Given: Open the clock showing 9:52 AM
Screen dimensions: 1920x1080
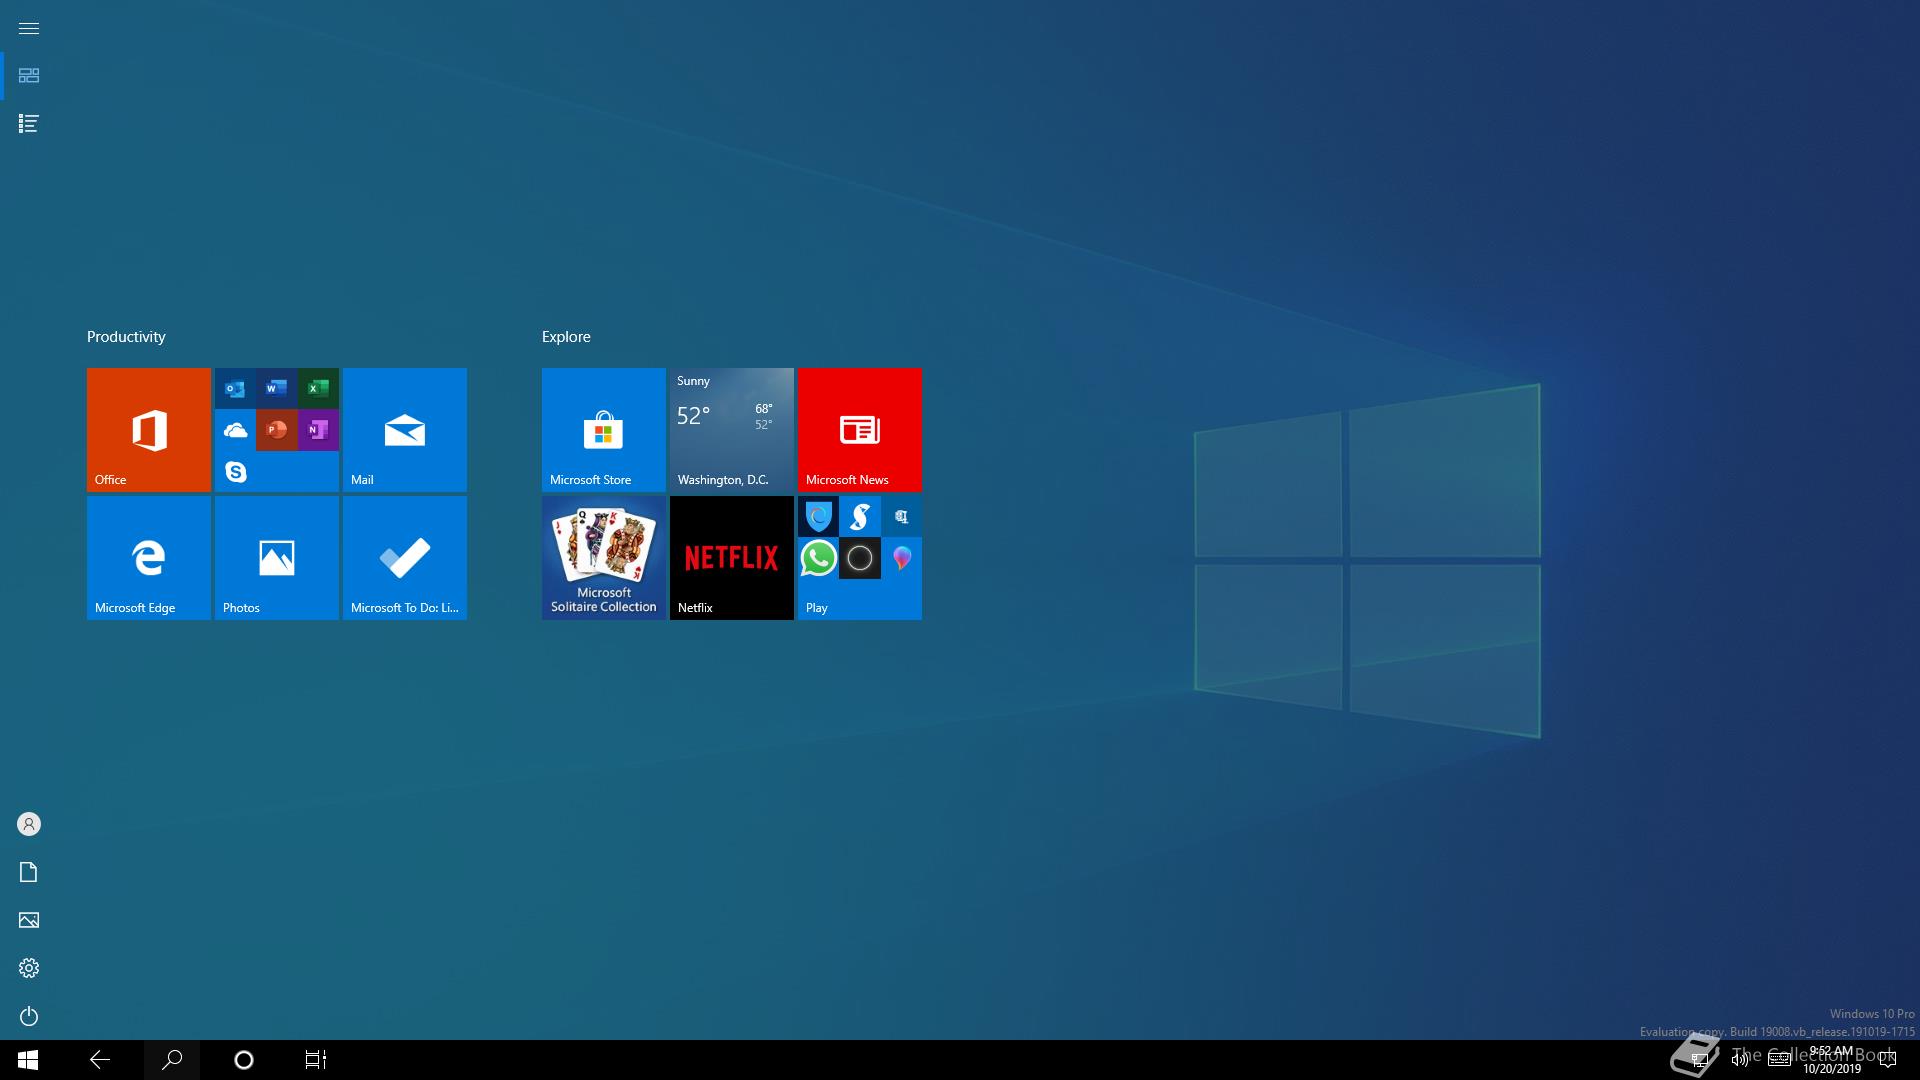Looking at the screenshot, I should tap(1832, 1060).
